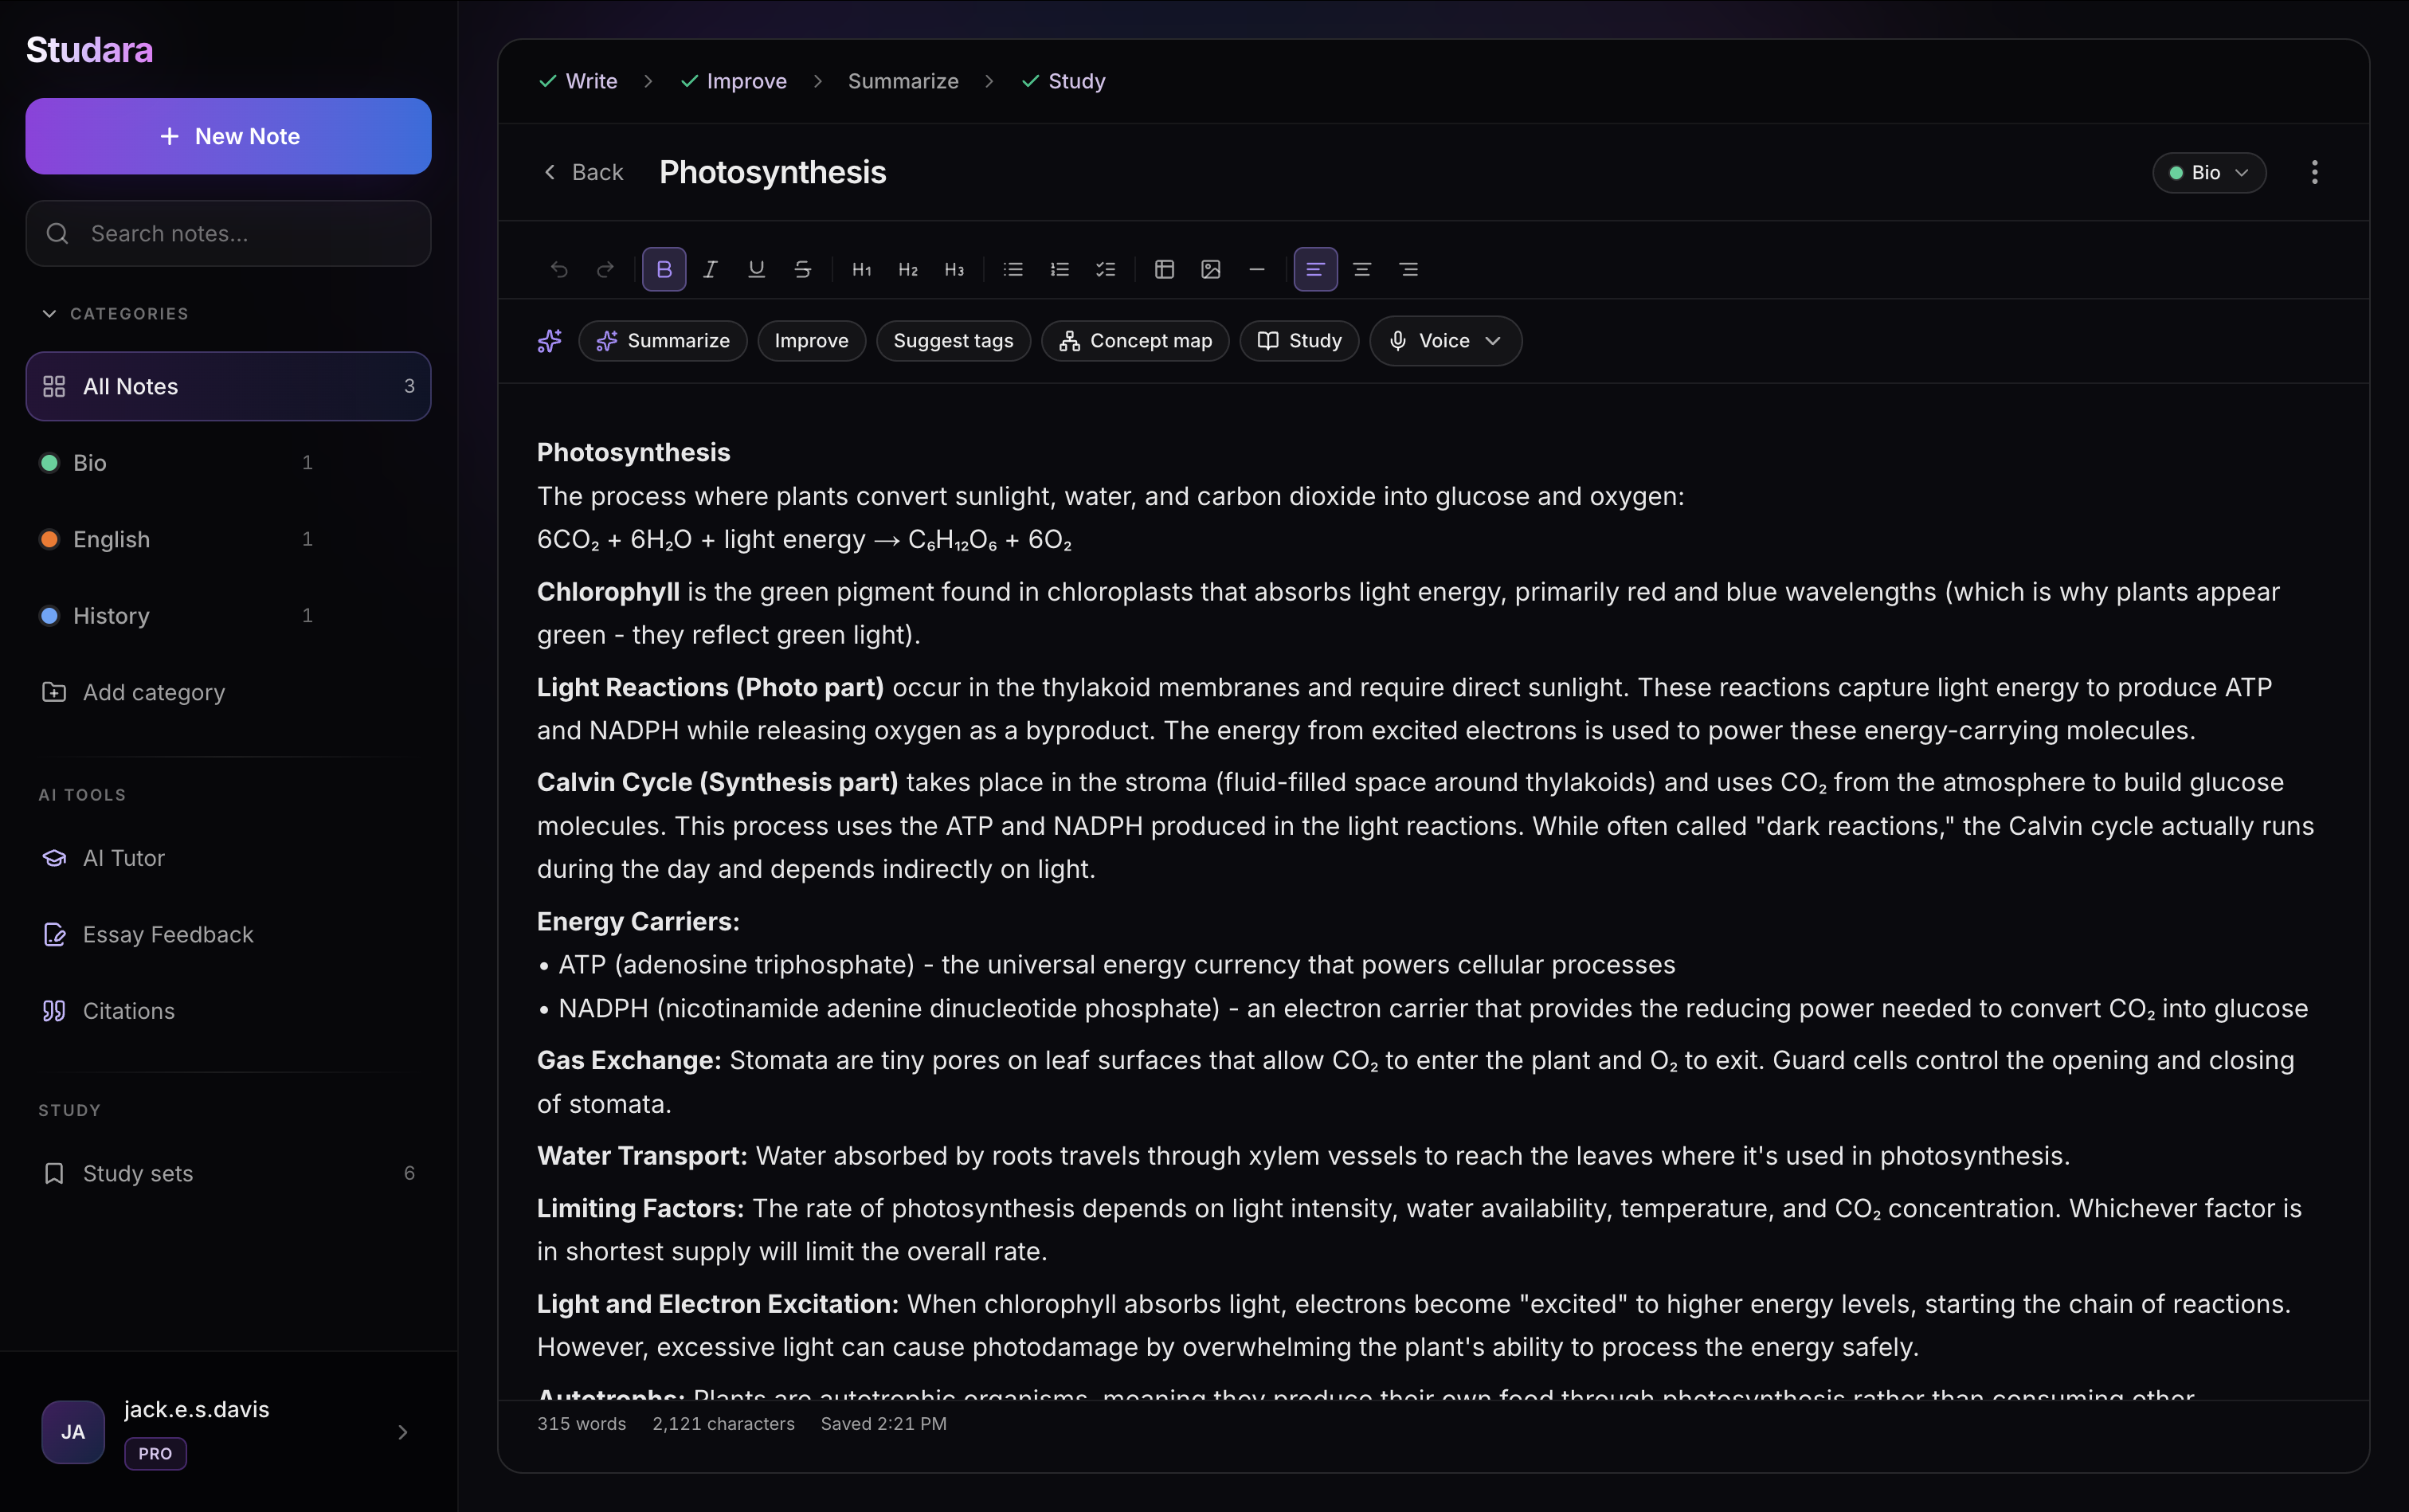
Task: Click the 315 words counter
Action: 581,1423
